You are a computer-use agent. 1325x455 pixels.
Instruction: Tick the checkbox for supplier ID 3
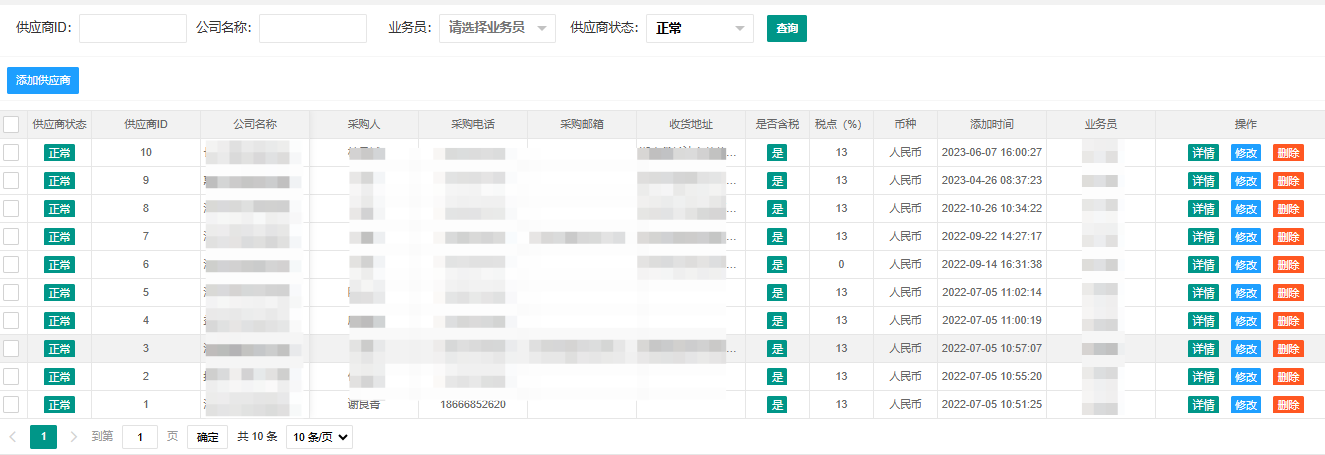pyautogui.click(x=11, y=348)
